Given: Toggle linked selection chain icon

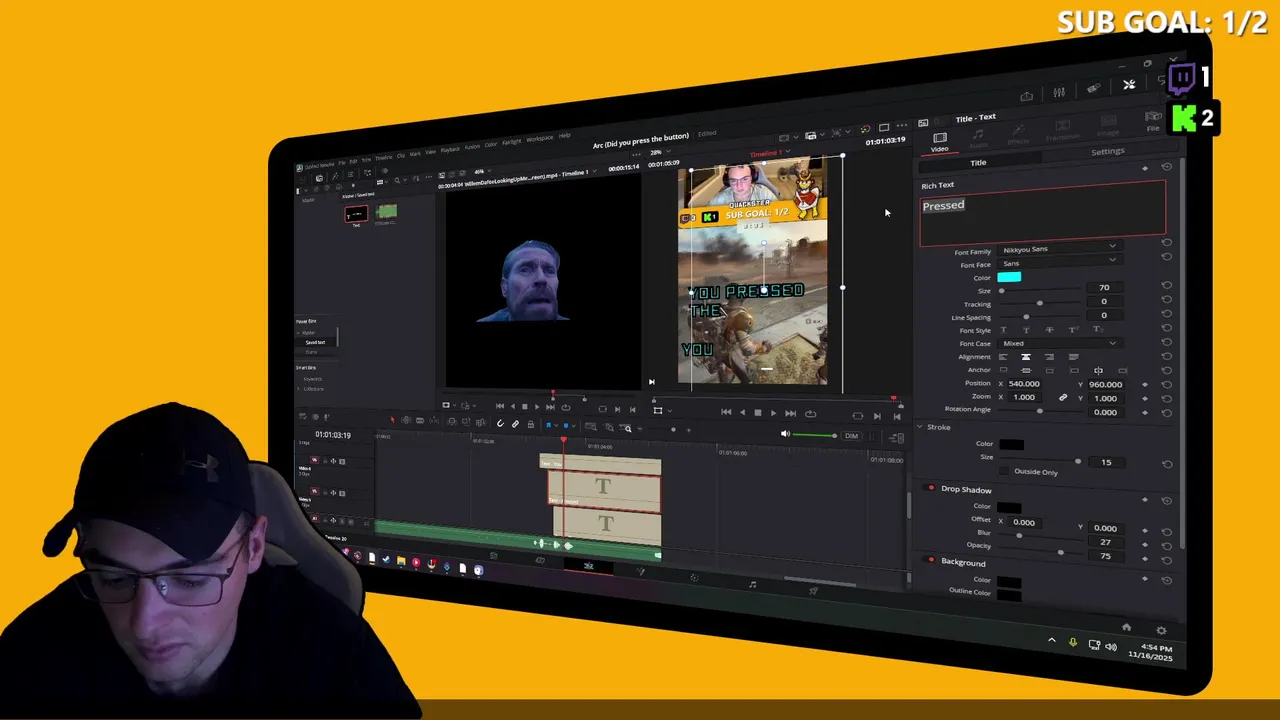Looking at the screenshot, I should coord(516,424).
